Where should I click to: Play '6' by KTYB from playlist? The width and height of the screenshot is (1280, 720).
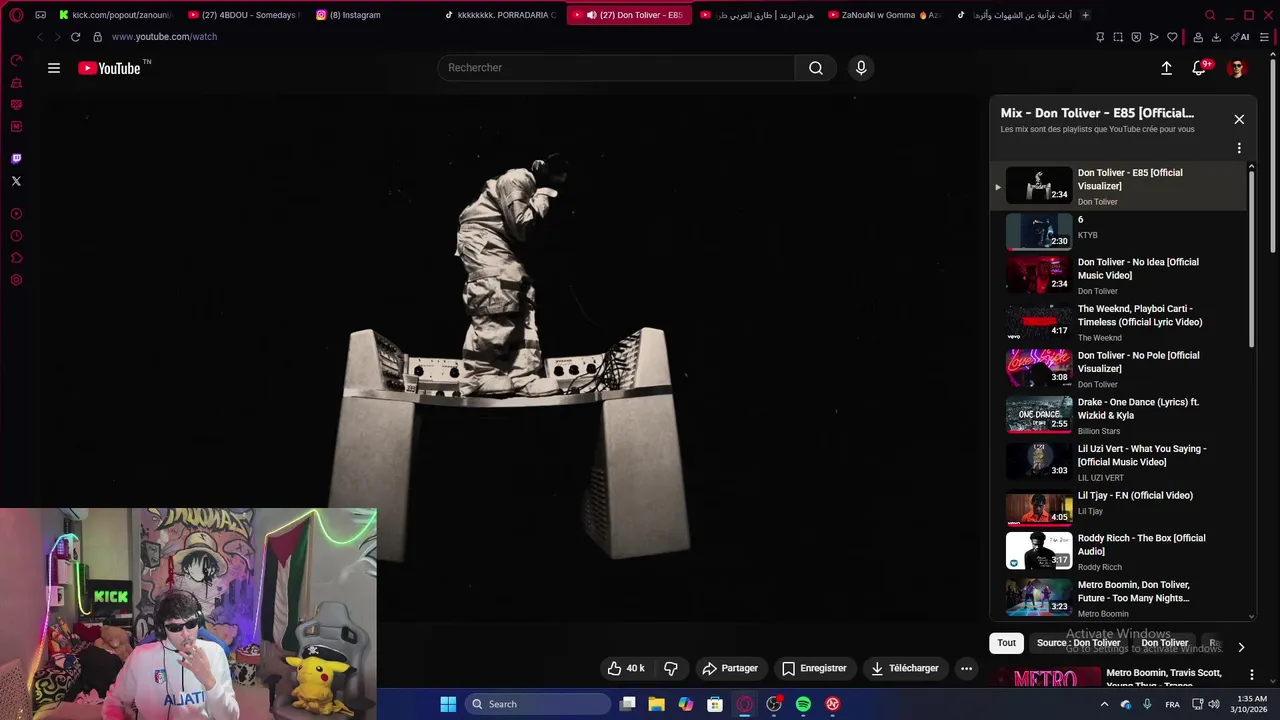[x=1118, y=229]
